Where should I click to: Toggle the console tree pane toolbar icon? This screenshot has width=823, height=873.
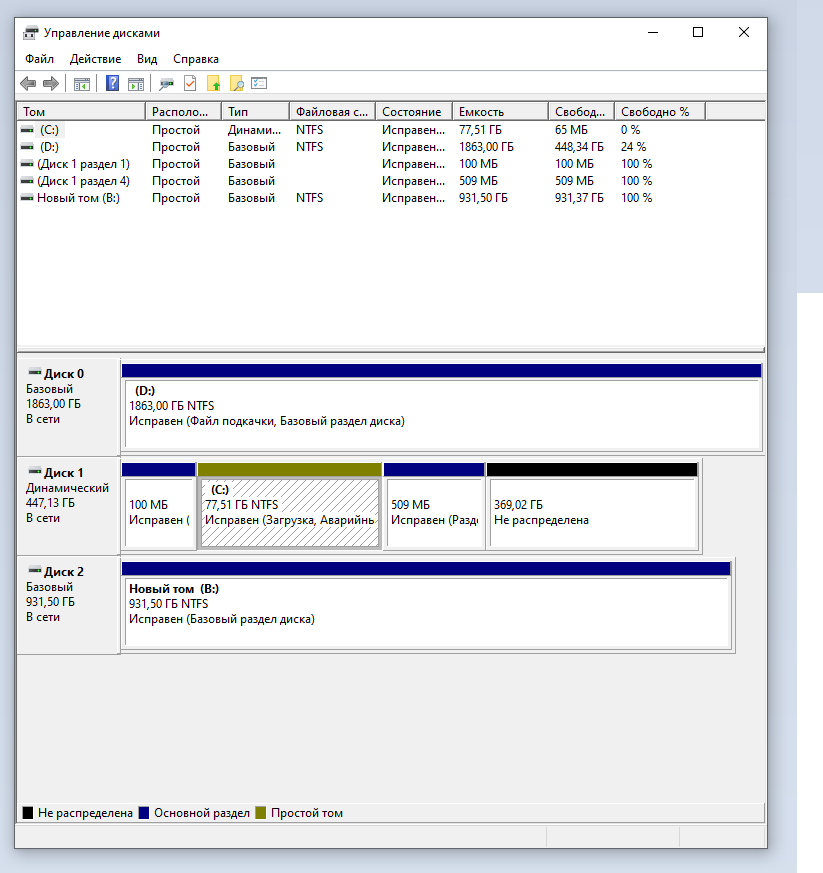point(82,84)
